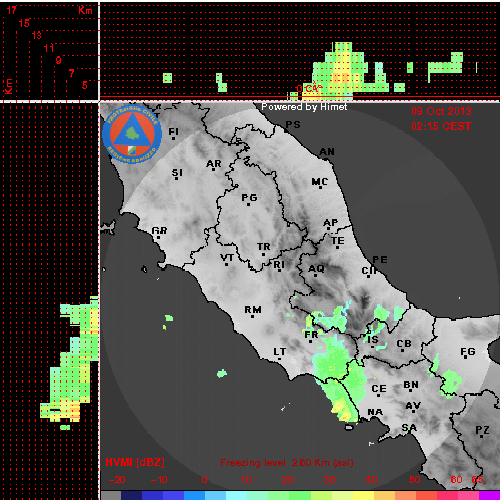Click the magenta swatch below 65 dBZ
Viewport: 500px width, 500px height.
tap(489, 495)
